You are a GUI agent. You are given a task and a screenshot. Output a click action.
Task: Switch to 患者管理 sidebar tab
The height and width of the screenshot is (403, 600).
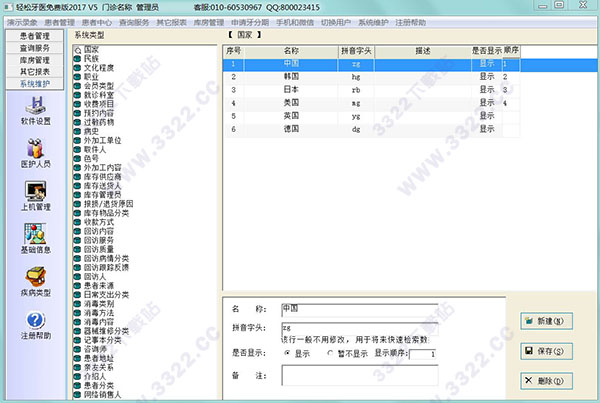click(x=35, y=36)
